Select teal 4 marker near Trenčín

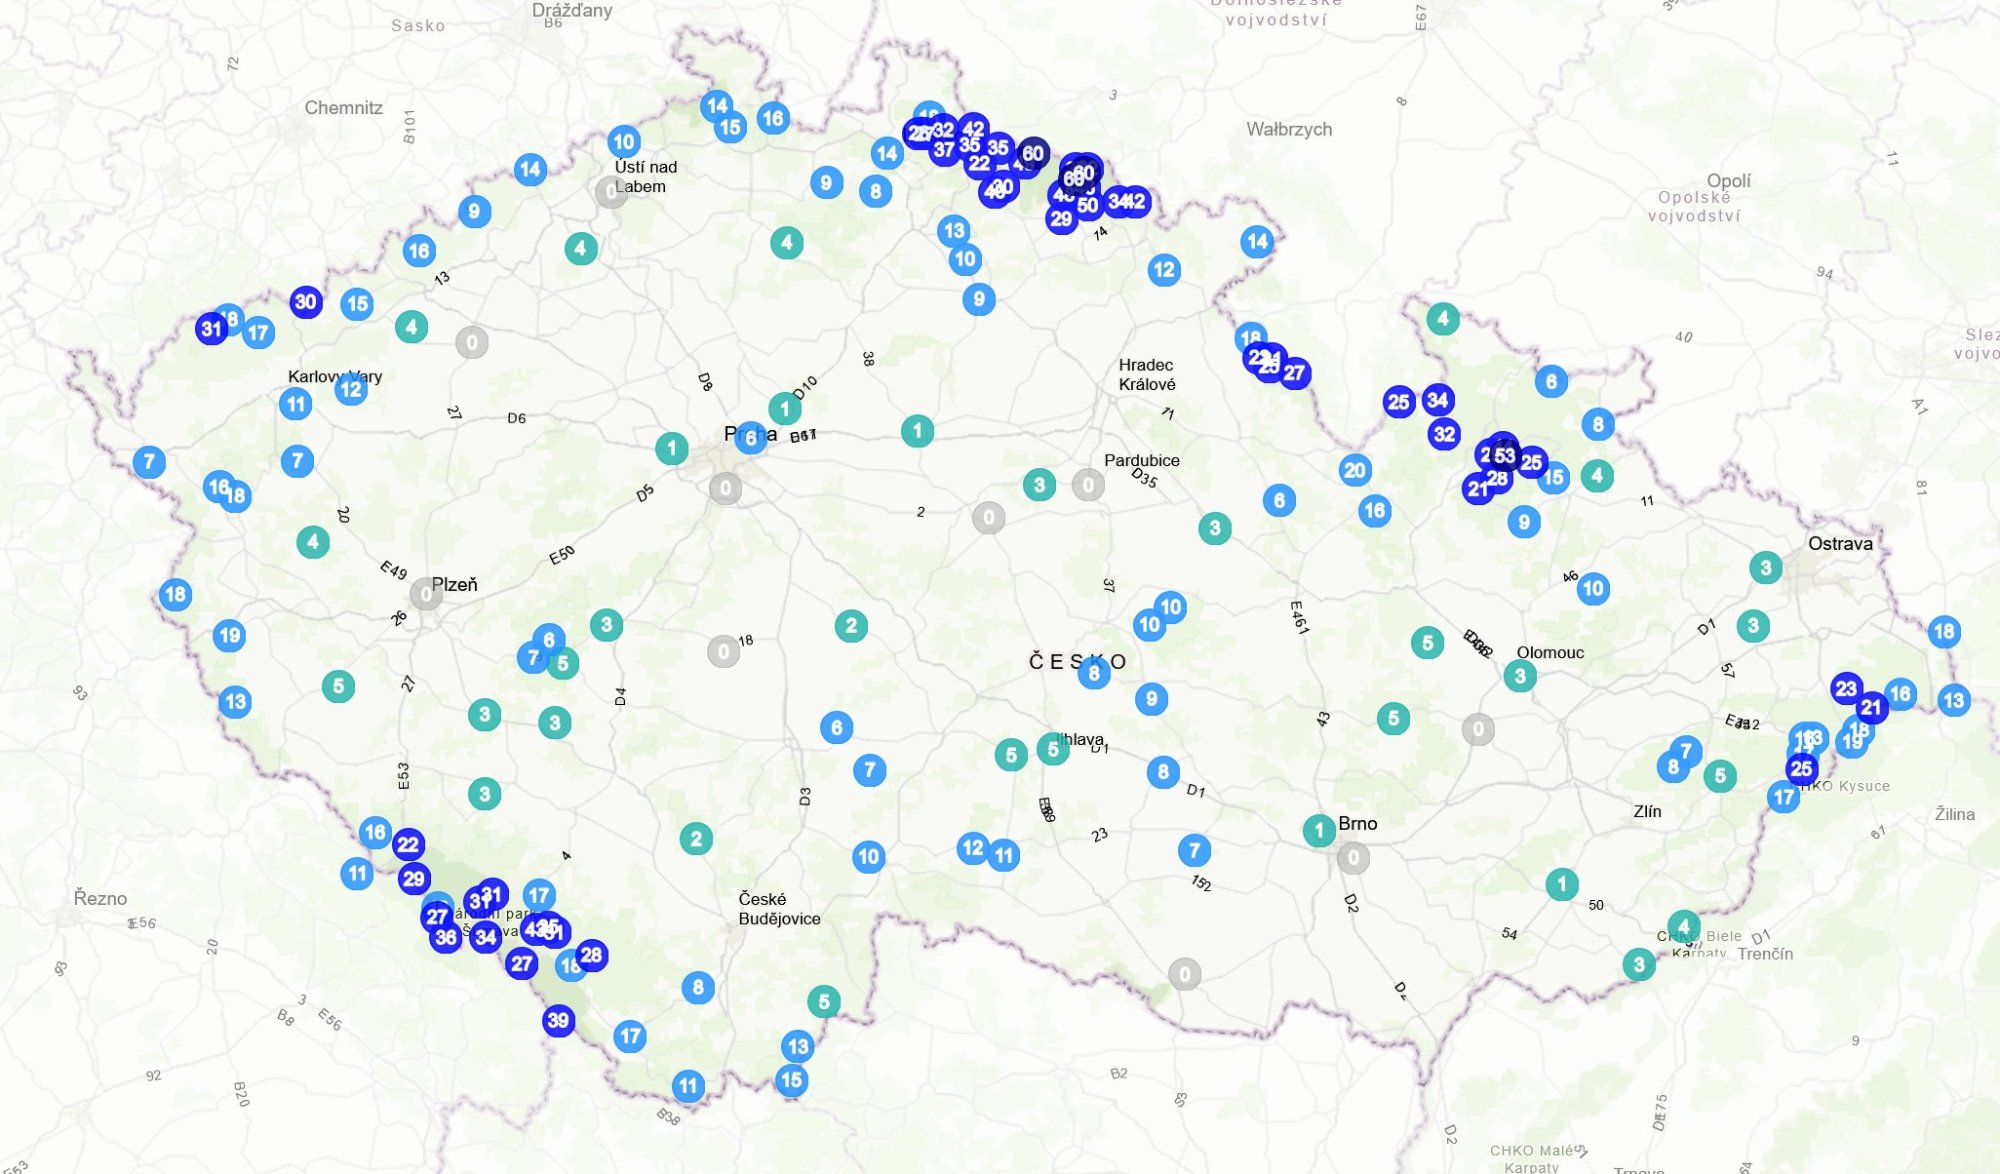(x=1684, y=925)
